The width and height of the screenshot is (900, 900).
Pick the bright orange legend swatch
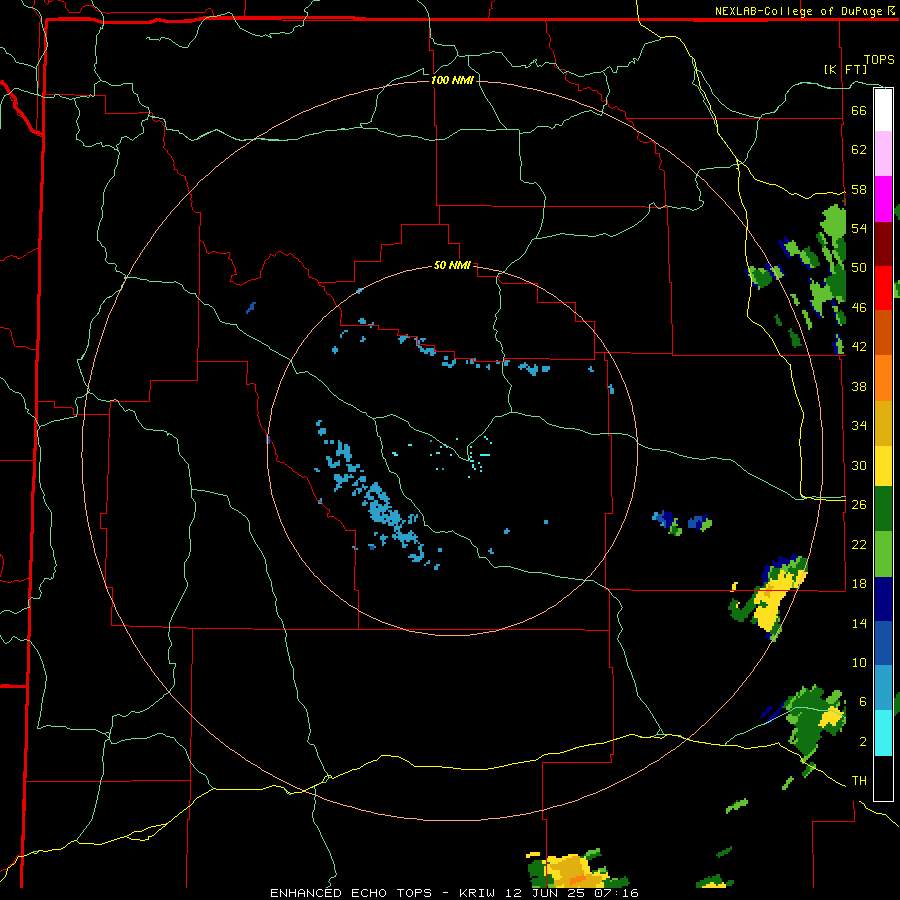tap(883, 378)
